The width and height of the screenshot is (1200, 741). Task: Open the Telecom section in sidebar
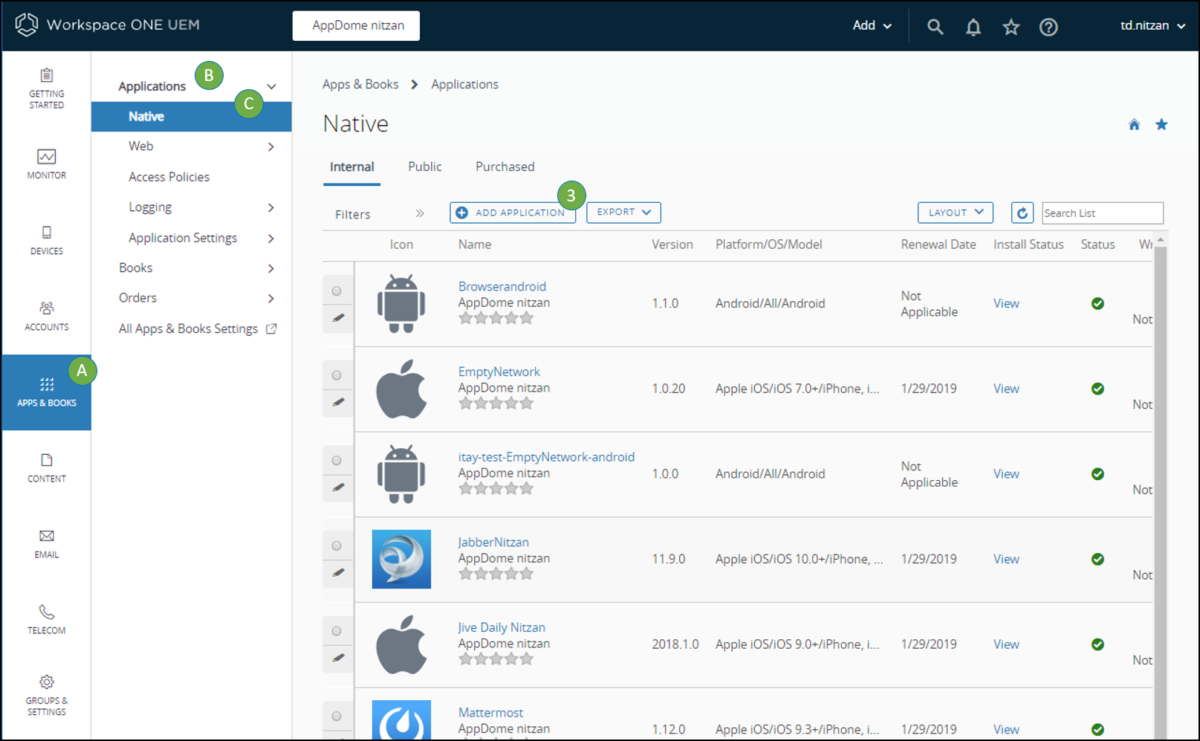pyautogui.click(x=46, y=618)
